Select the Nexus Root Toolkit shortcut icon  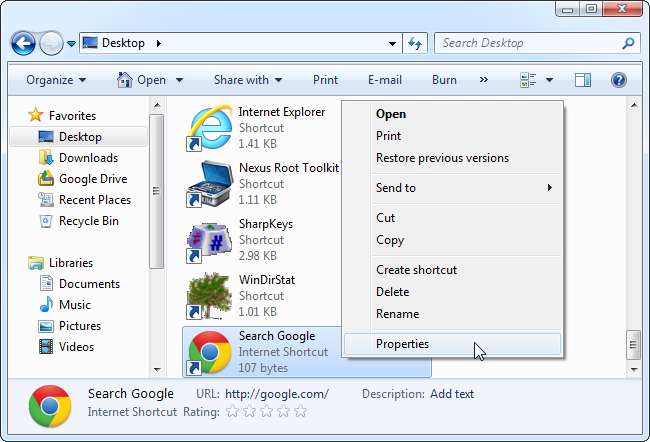point(210,184)
